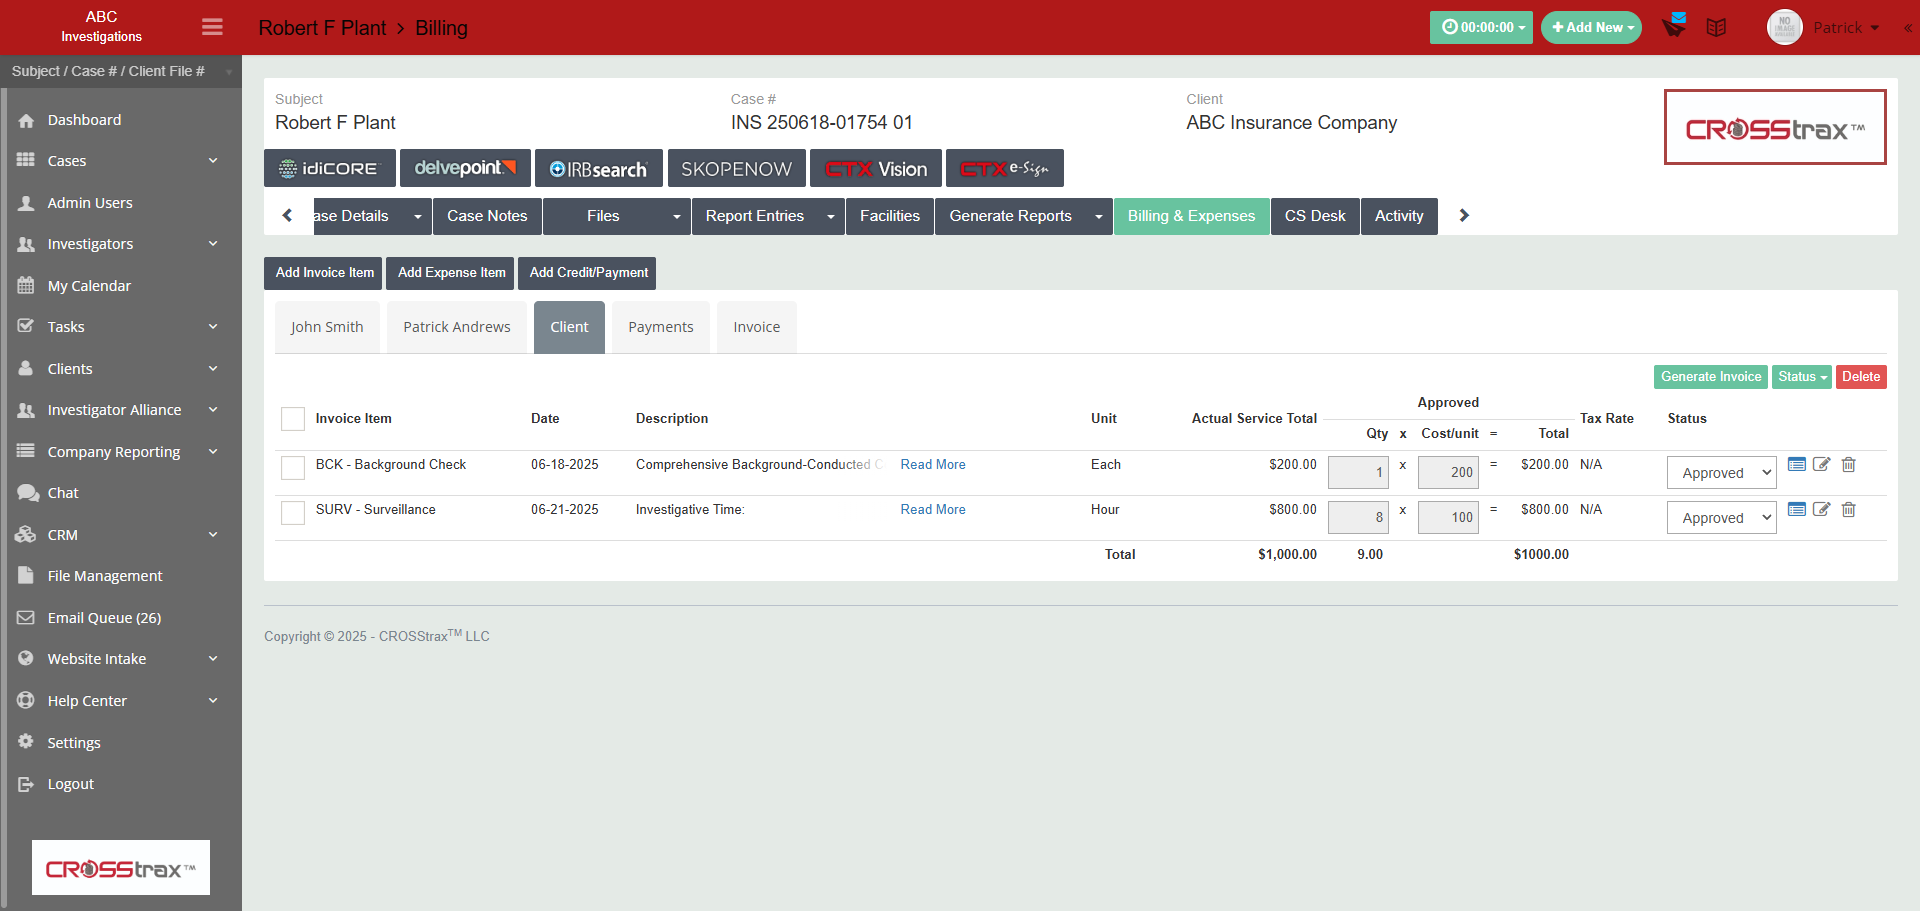
Task: Open the Dashboard home icon
Action: tap(26, 120)
